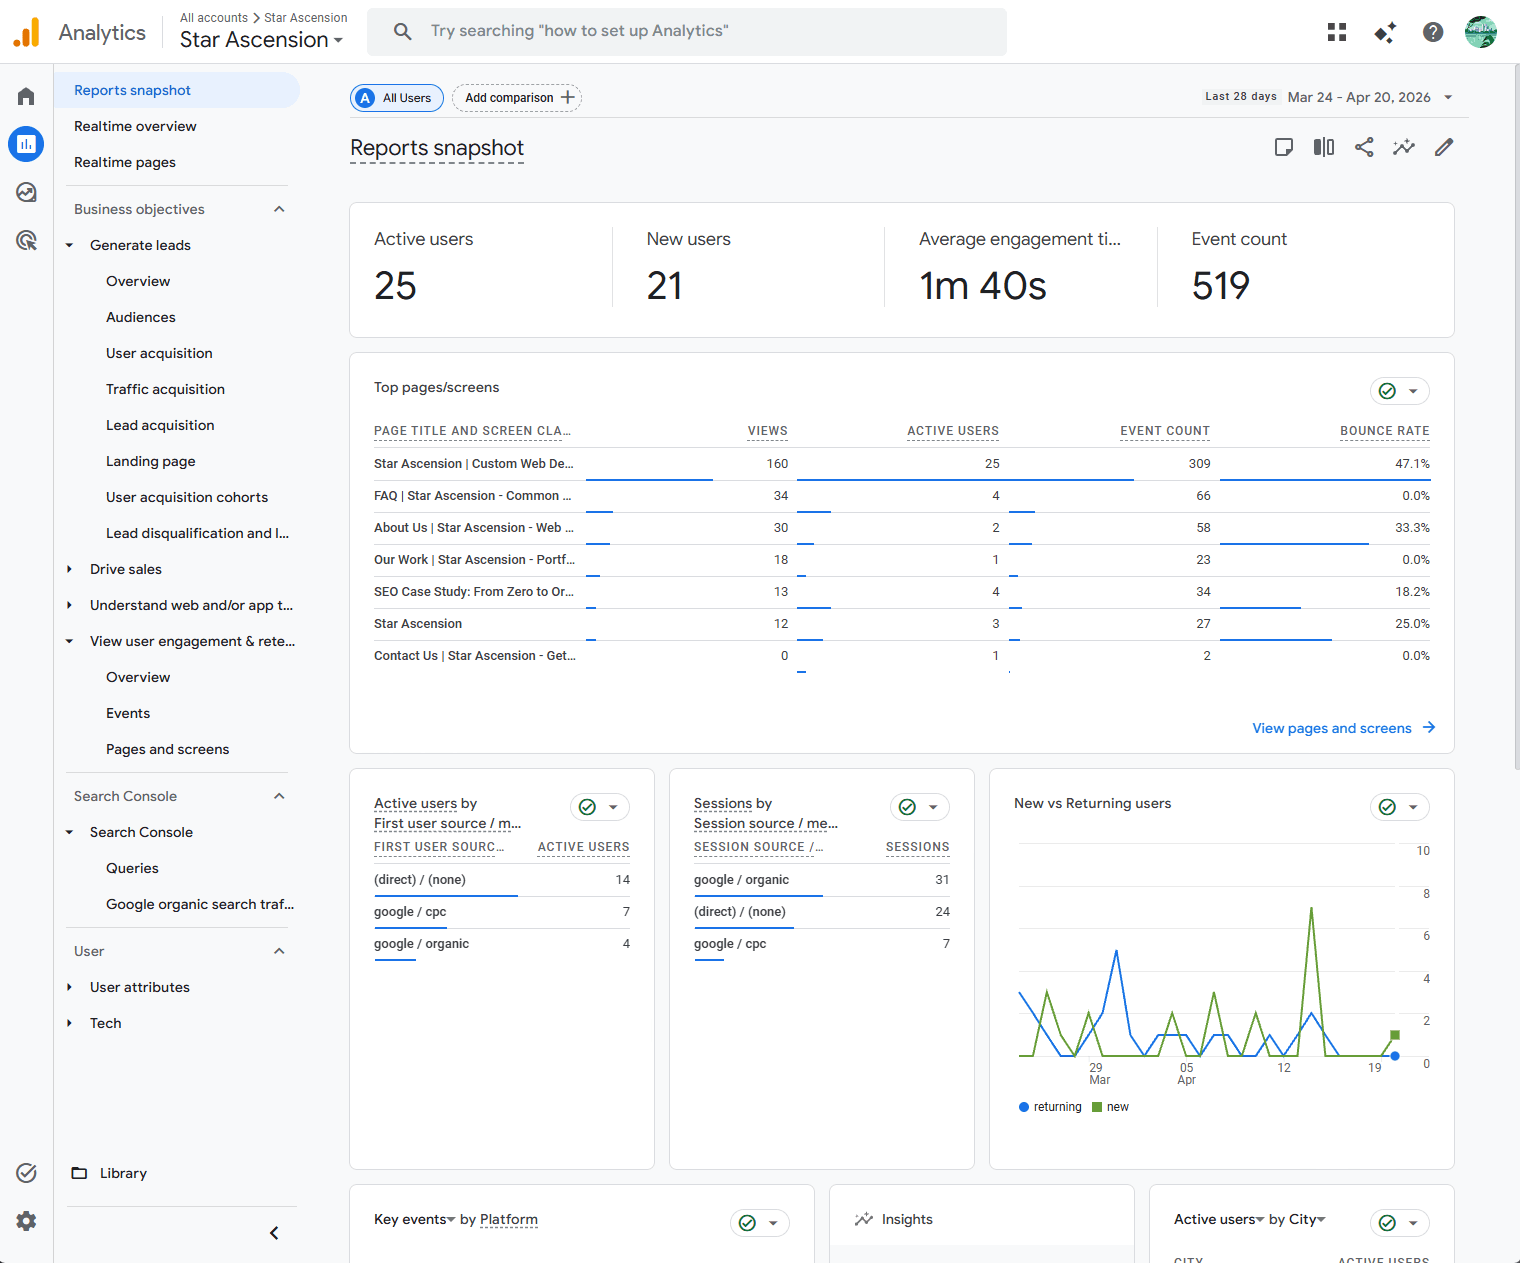Collapse the Search Console section header
This screenshot has height=1263, width=1520.
coord(279,796)
